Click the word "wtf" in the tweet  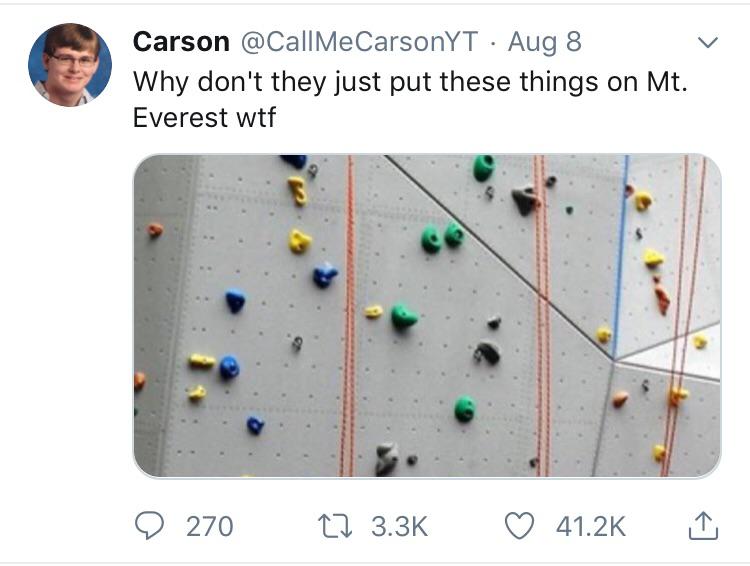pos(256,117)
